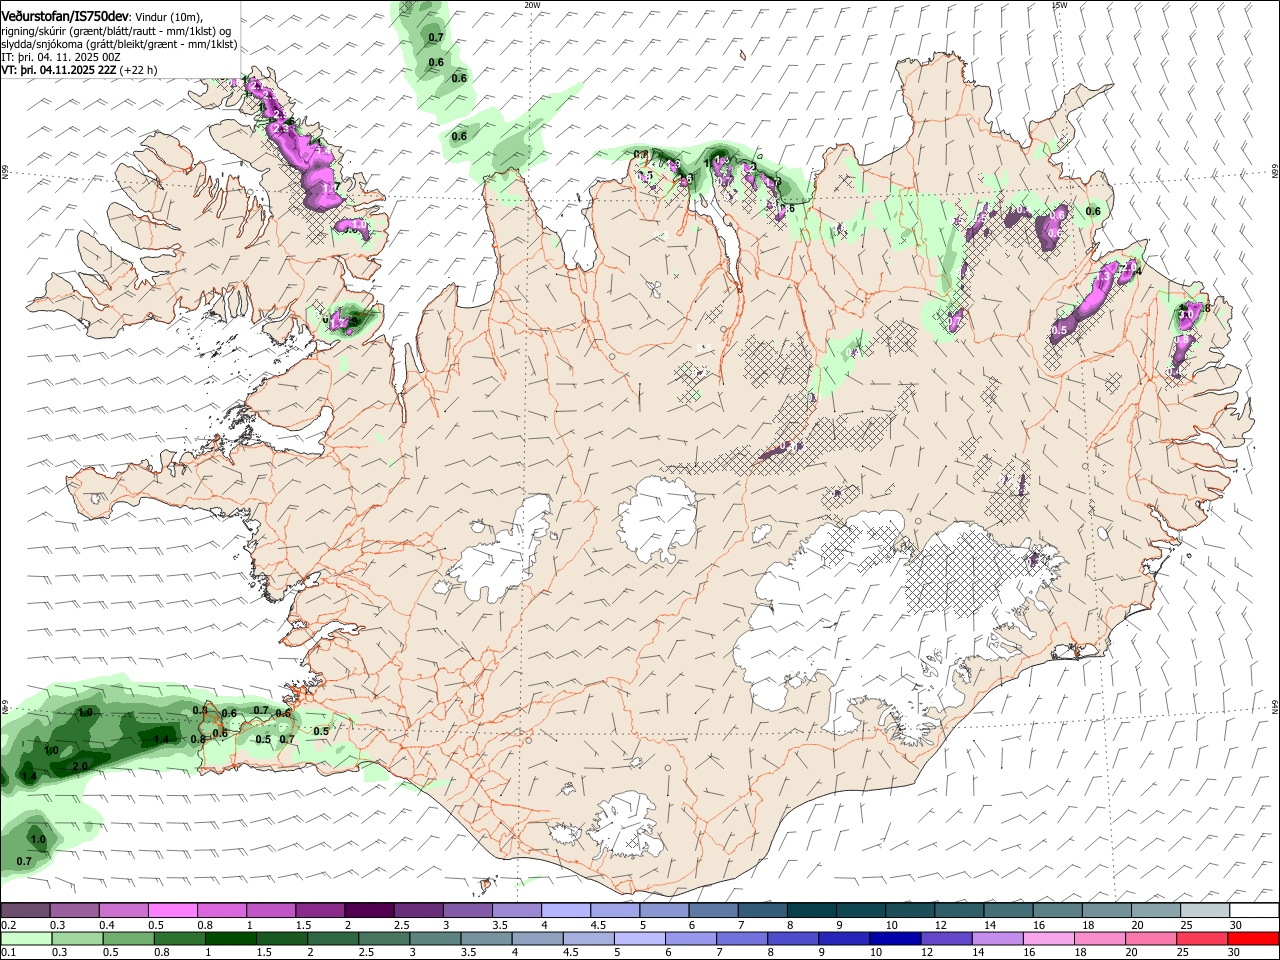Click the '0.1' label of the lower legend
This screenshot has height=960, width=1280.
point(8,954)
